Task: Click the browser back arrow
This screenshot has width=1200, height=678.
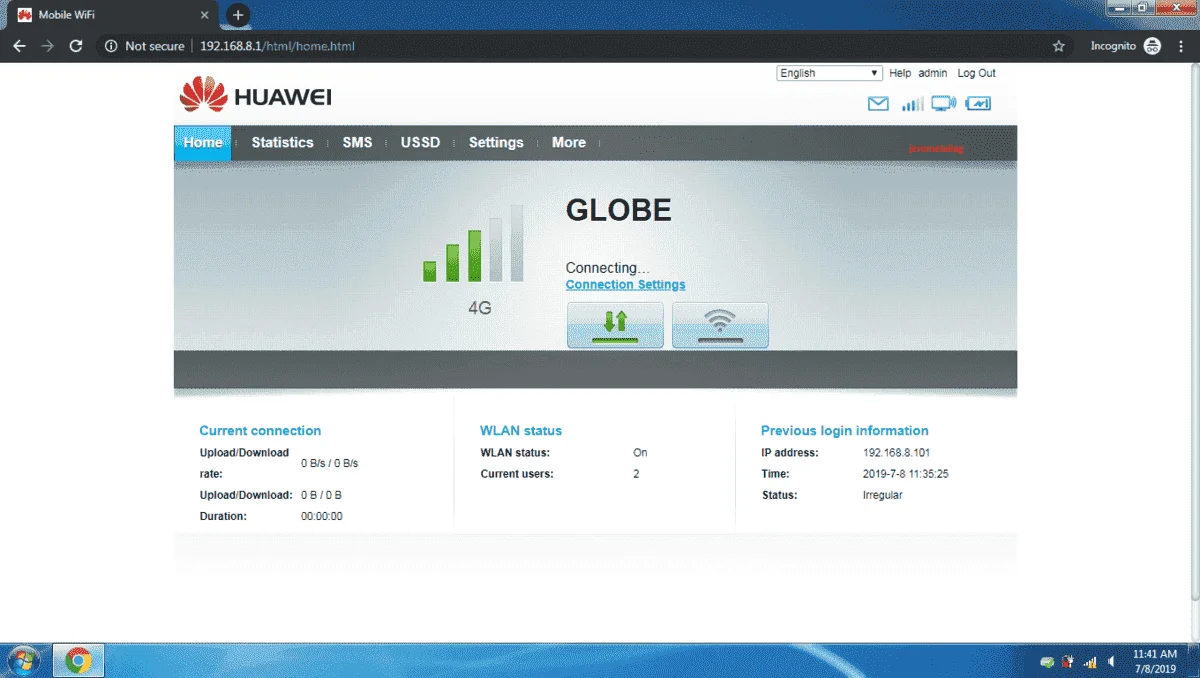Action: coord(19,46)
